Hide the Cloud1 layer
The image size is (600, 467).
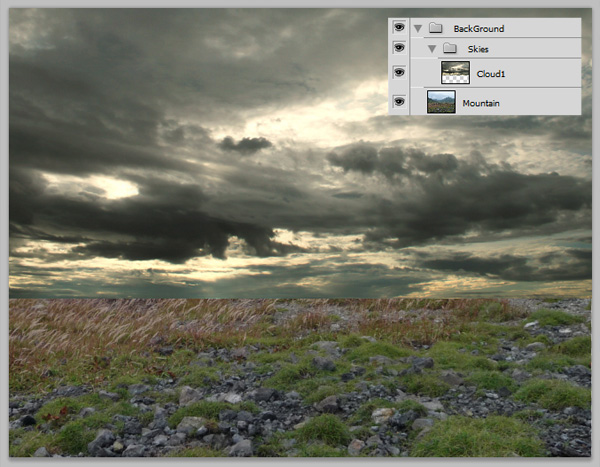click(x=399, y=72)
